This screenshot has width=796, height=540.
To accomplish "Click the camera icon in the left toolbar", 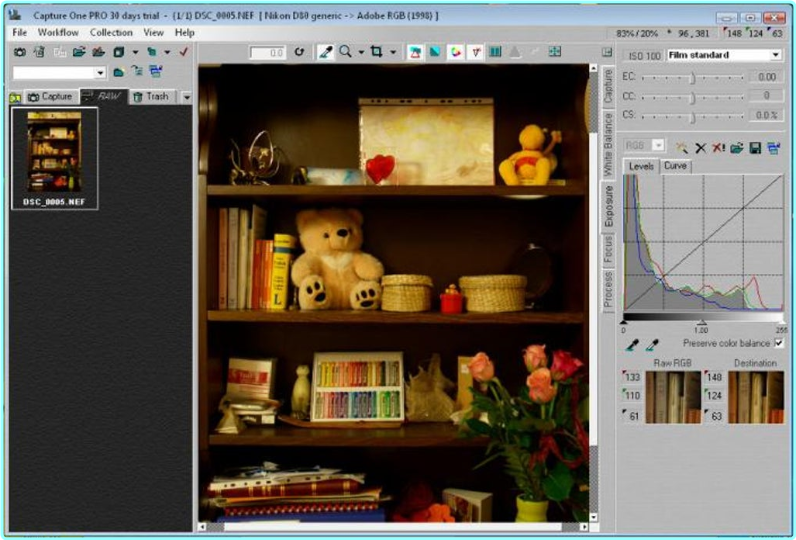I will (x=19, y=52).
